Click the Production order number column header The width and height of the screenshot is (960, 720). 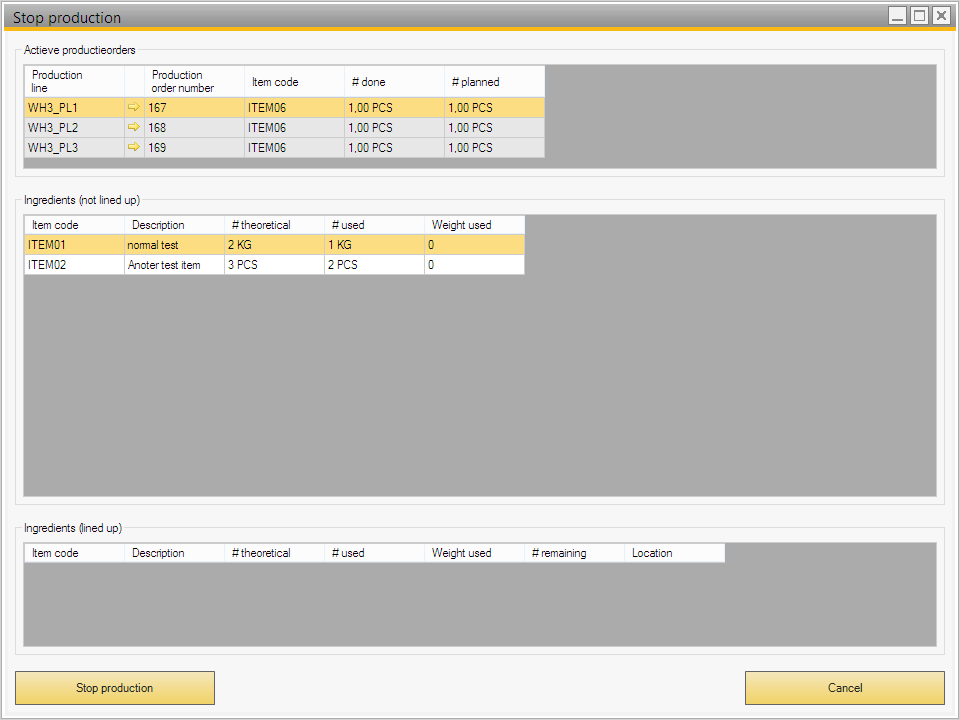pos(194,81)
